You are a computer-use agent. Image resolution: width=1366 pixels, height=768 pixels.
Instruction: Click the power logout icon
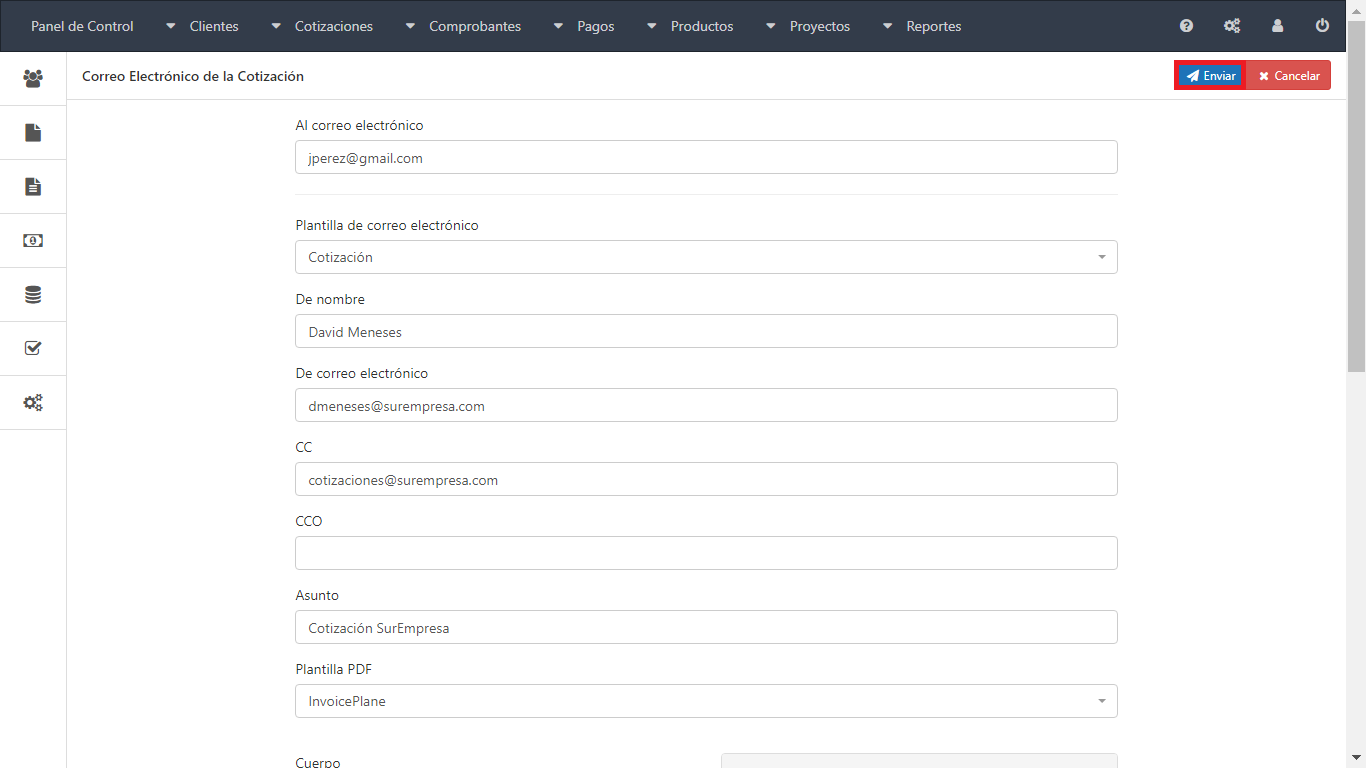coord(1322,26)
